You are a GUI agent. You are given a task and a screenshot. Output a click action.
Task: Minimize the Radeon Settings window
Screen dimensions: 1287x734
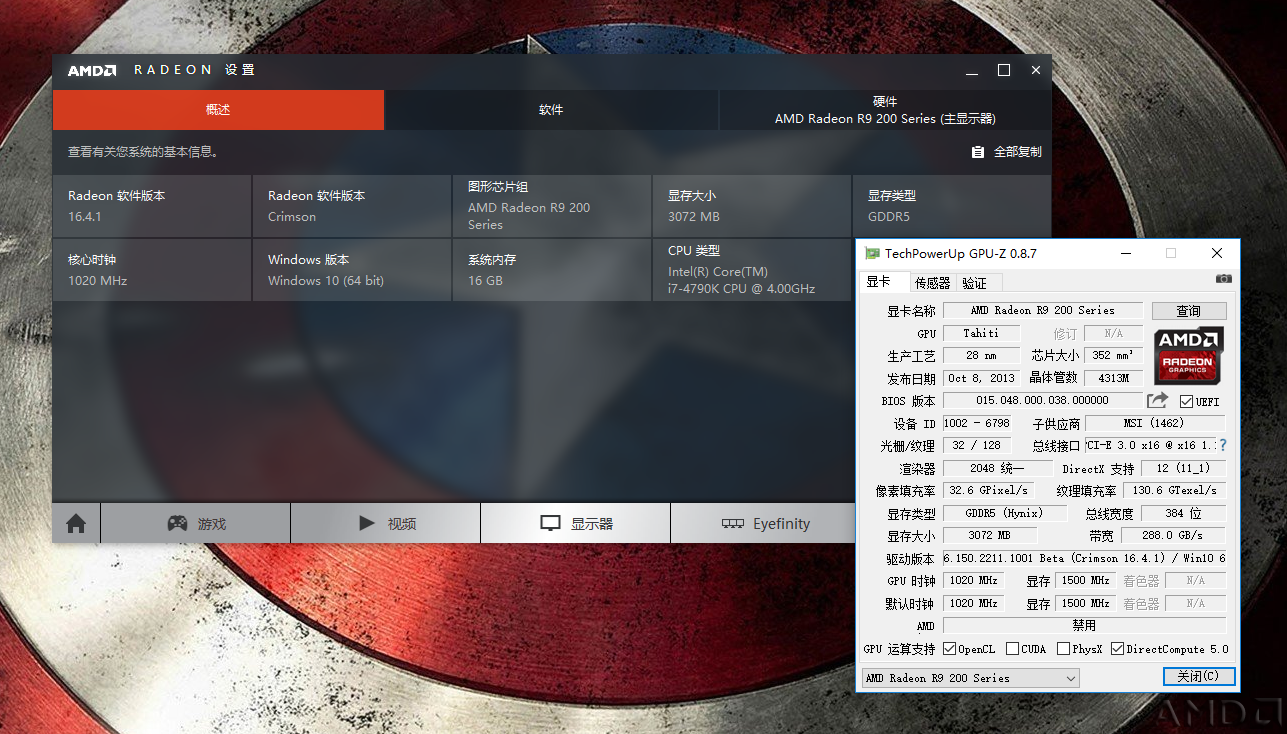coord(972,71)
